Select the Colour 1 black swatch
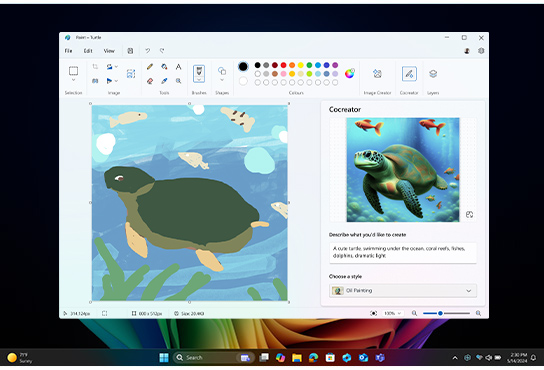Screen dimensions: 544x370 pyautogui.click(x=243, y=66)
